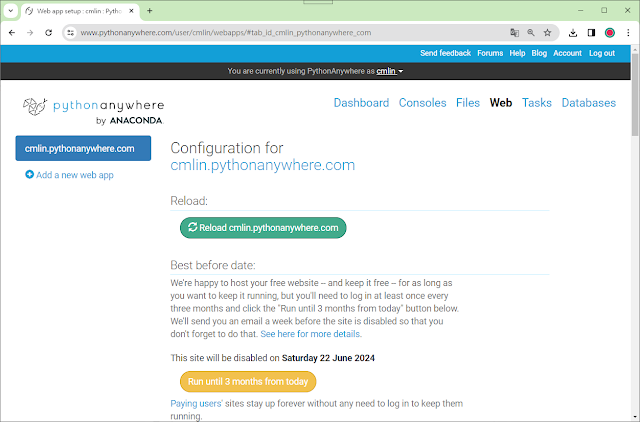Click the cmlin.pythonanywhere.com heading link
This screenshot has width=640, height=422.
pos(262,165)
